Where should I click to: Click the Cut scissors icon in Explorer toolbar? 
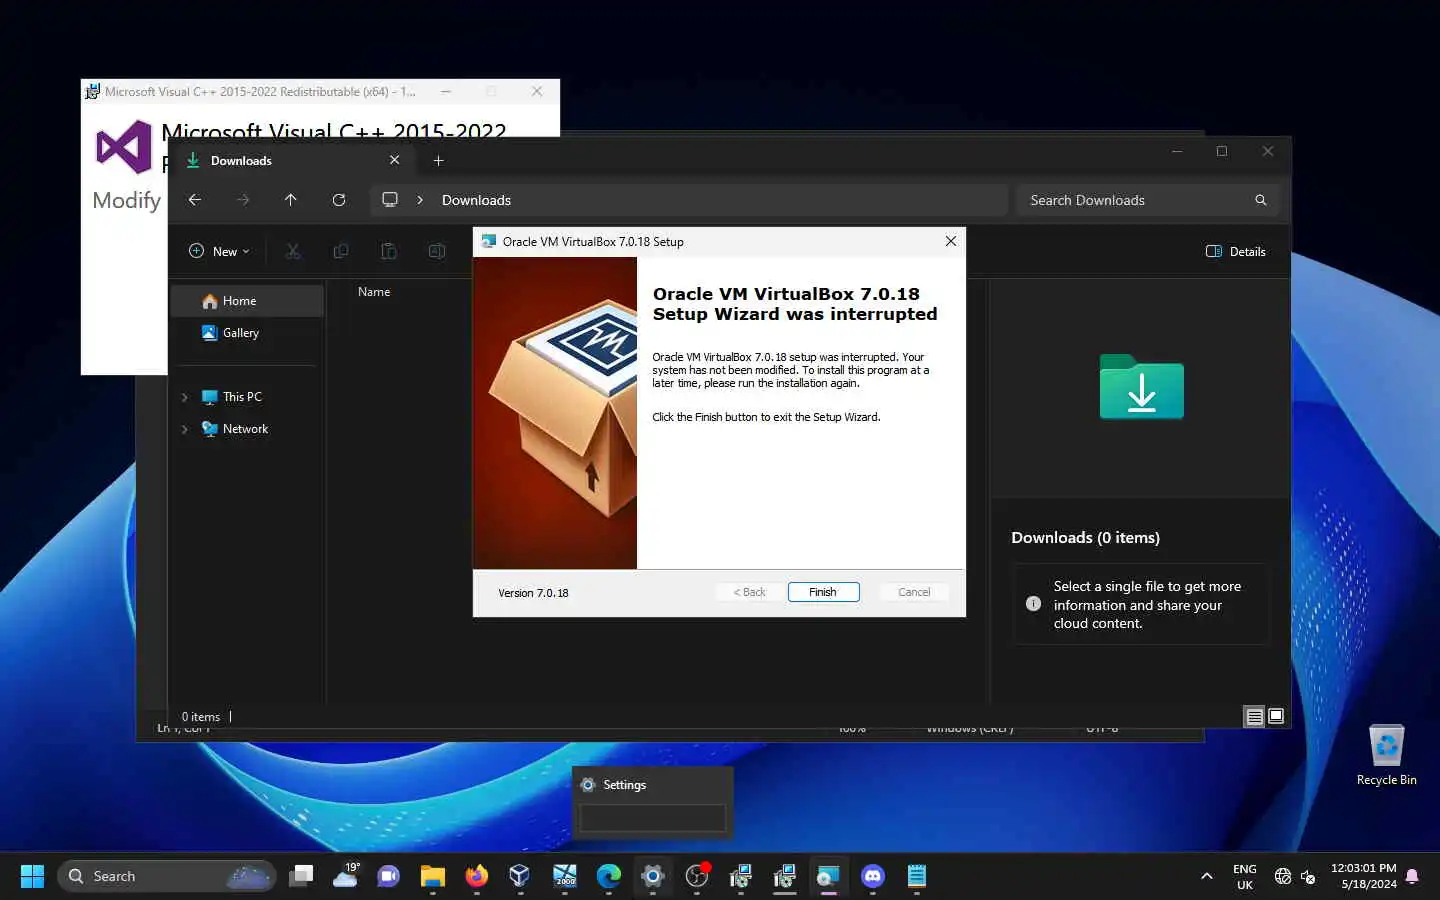point(293,251)
